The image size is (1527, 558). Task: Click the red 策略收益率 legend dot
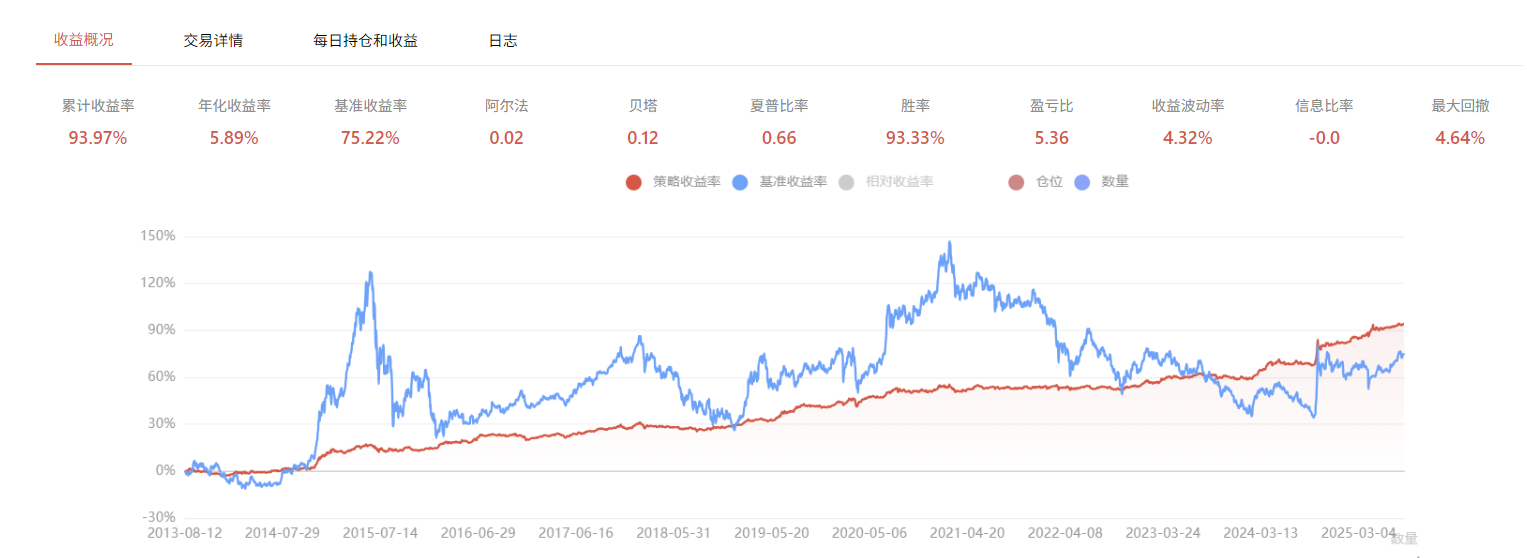(x=633, y=182)
